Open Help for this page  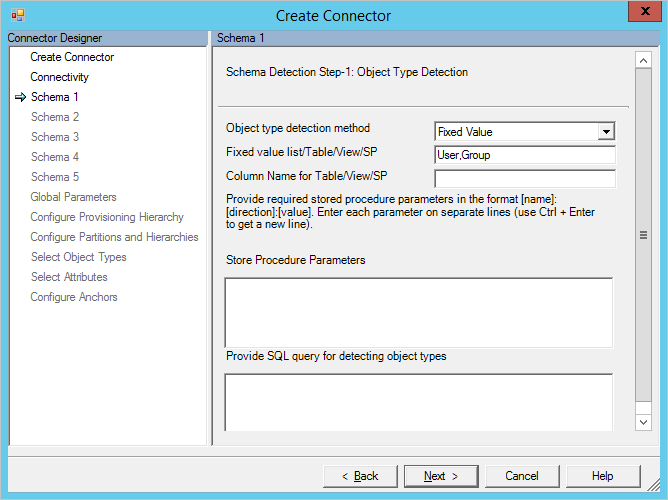603,476
